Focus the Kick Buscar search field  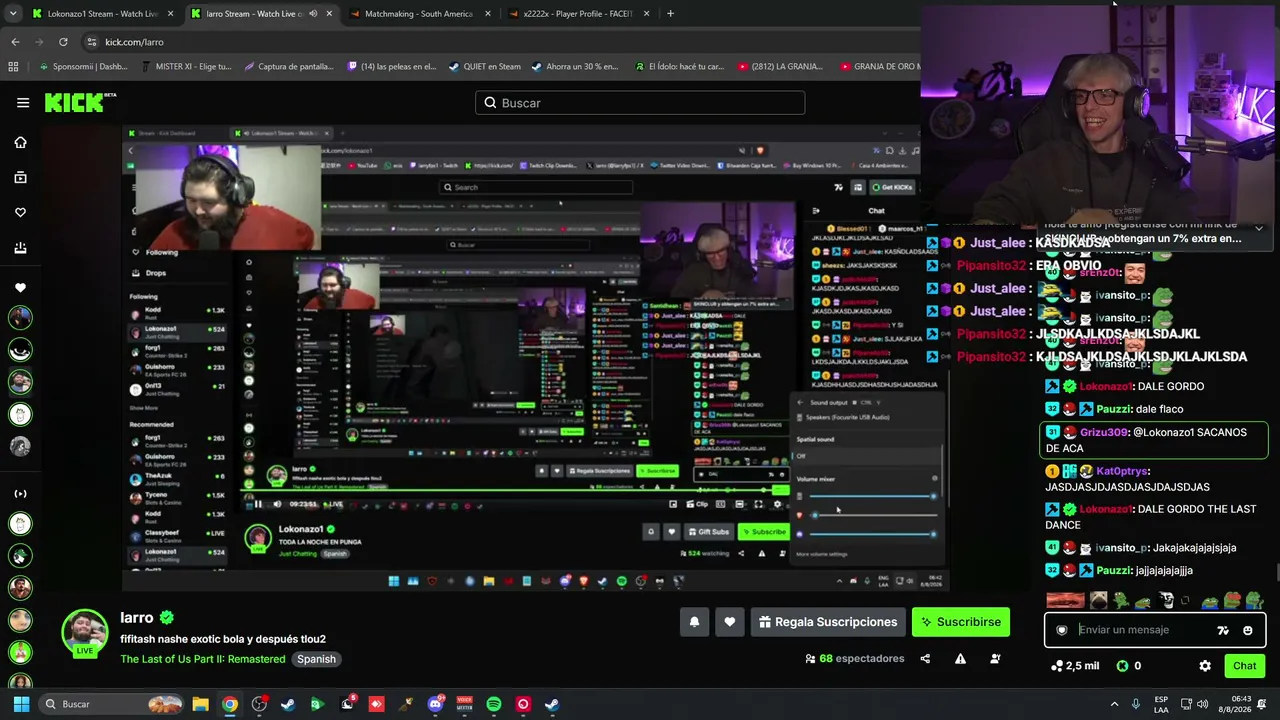point(640,103)
